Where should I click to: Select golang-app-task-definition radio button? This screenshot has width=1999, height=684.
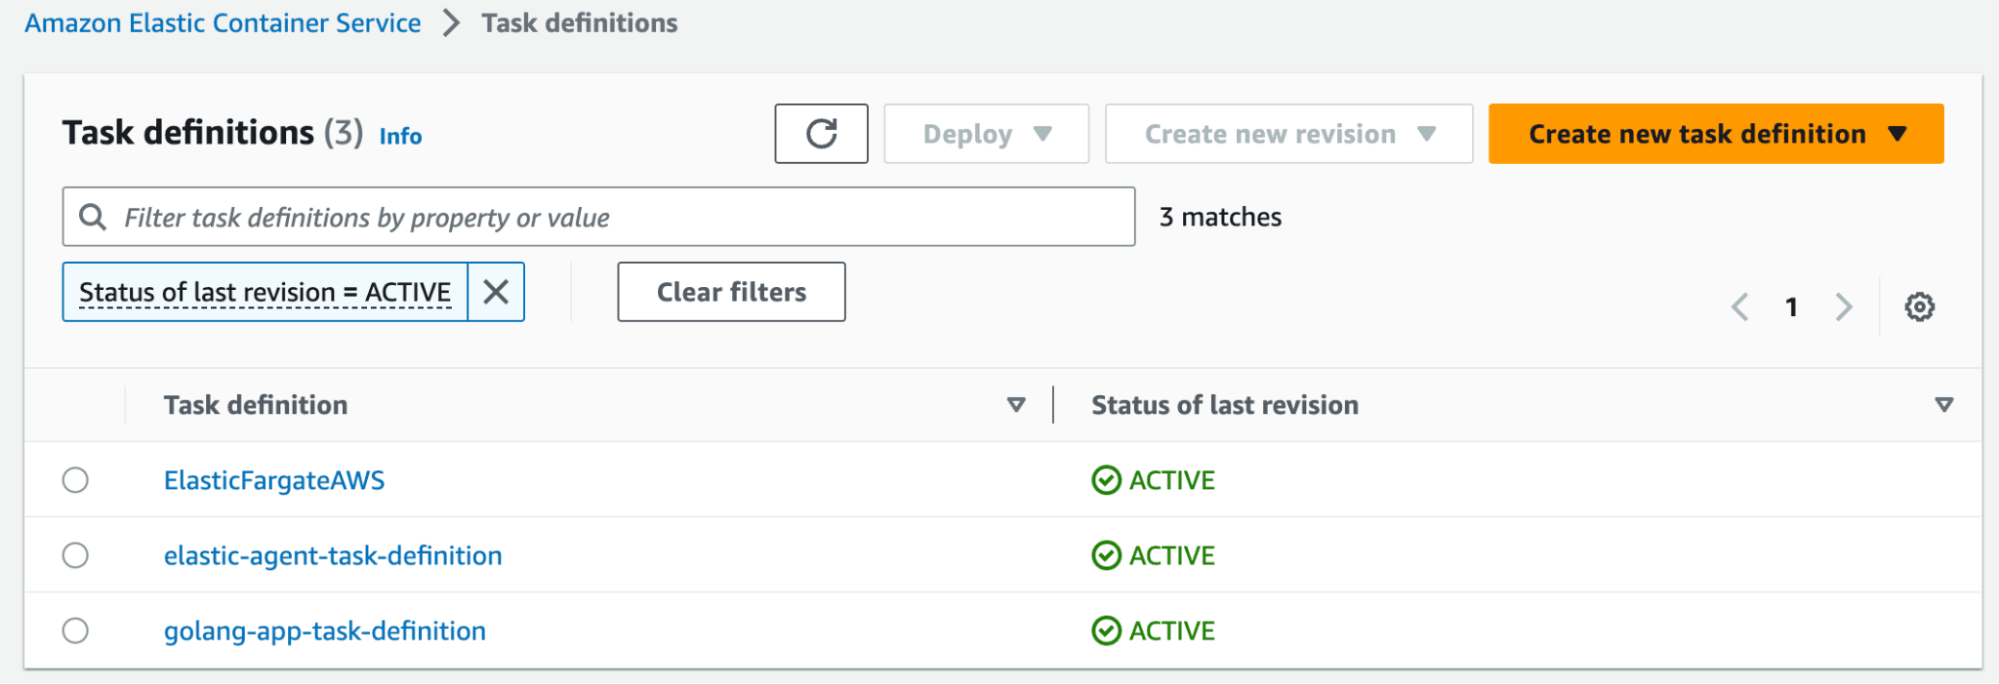pyautogui.click(x=76, y=631)
